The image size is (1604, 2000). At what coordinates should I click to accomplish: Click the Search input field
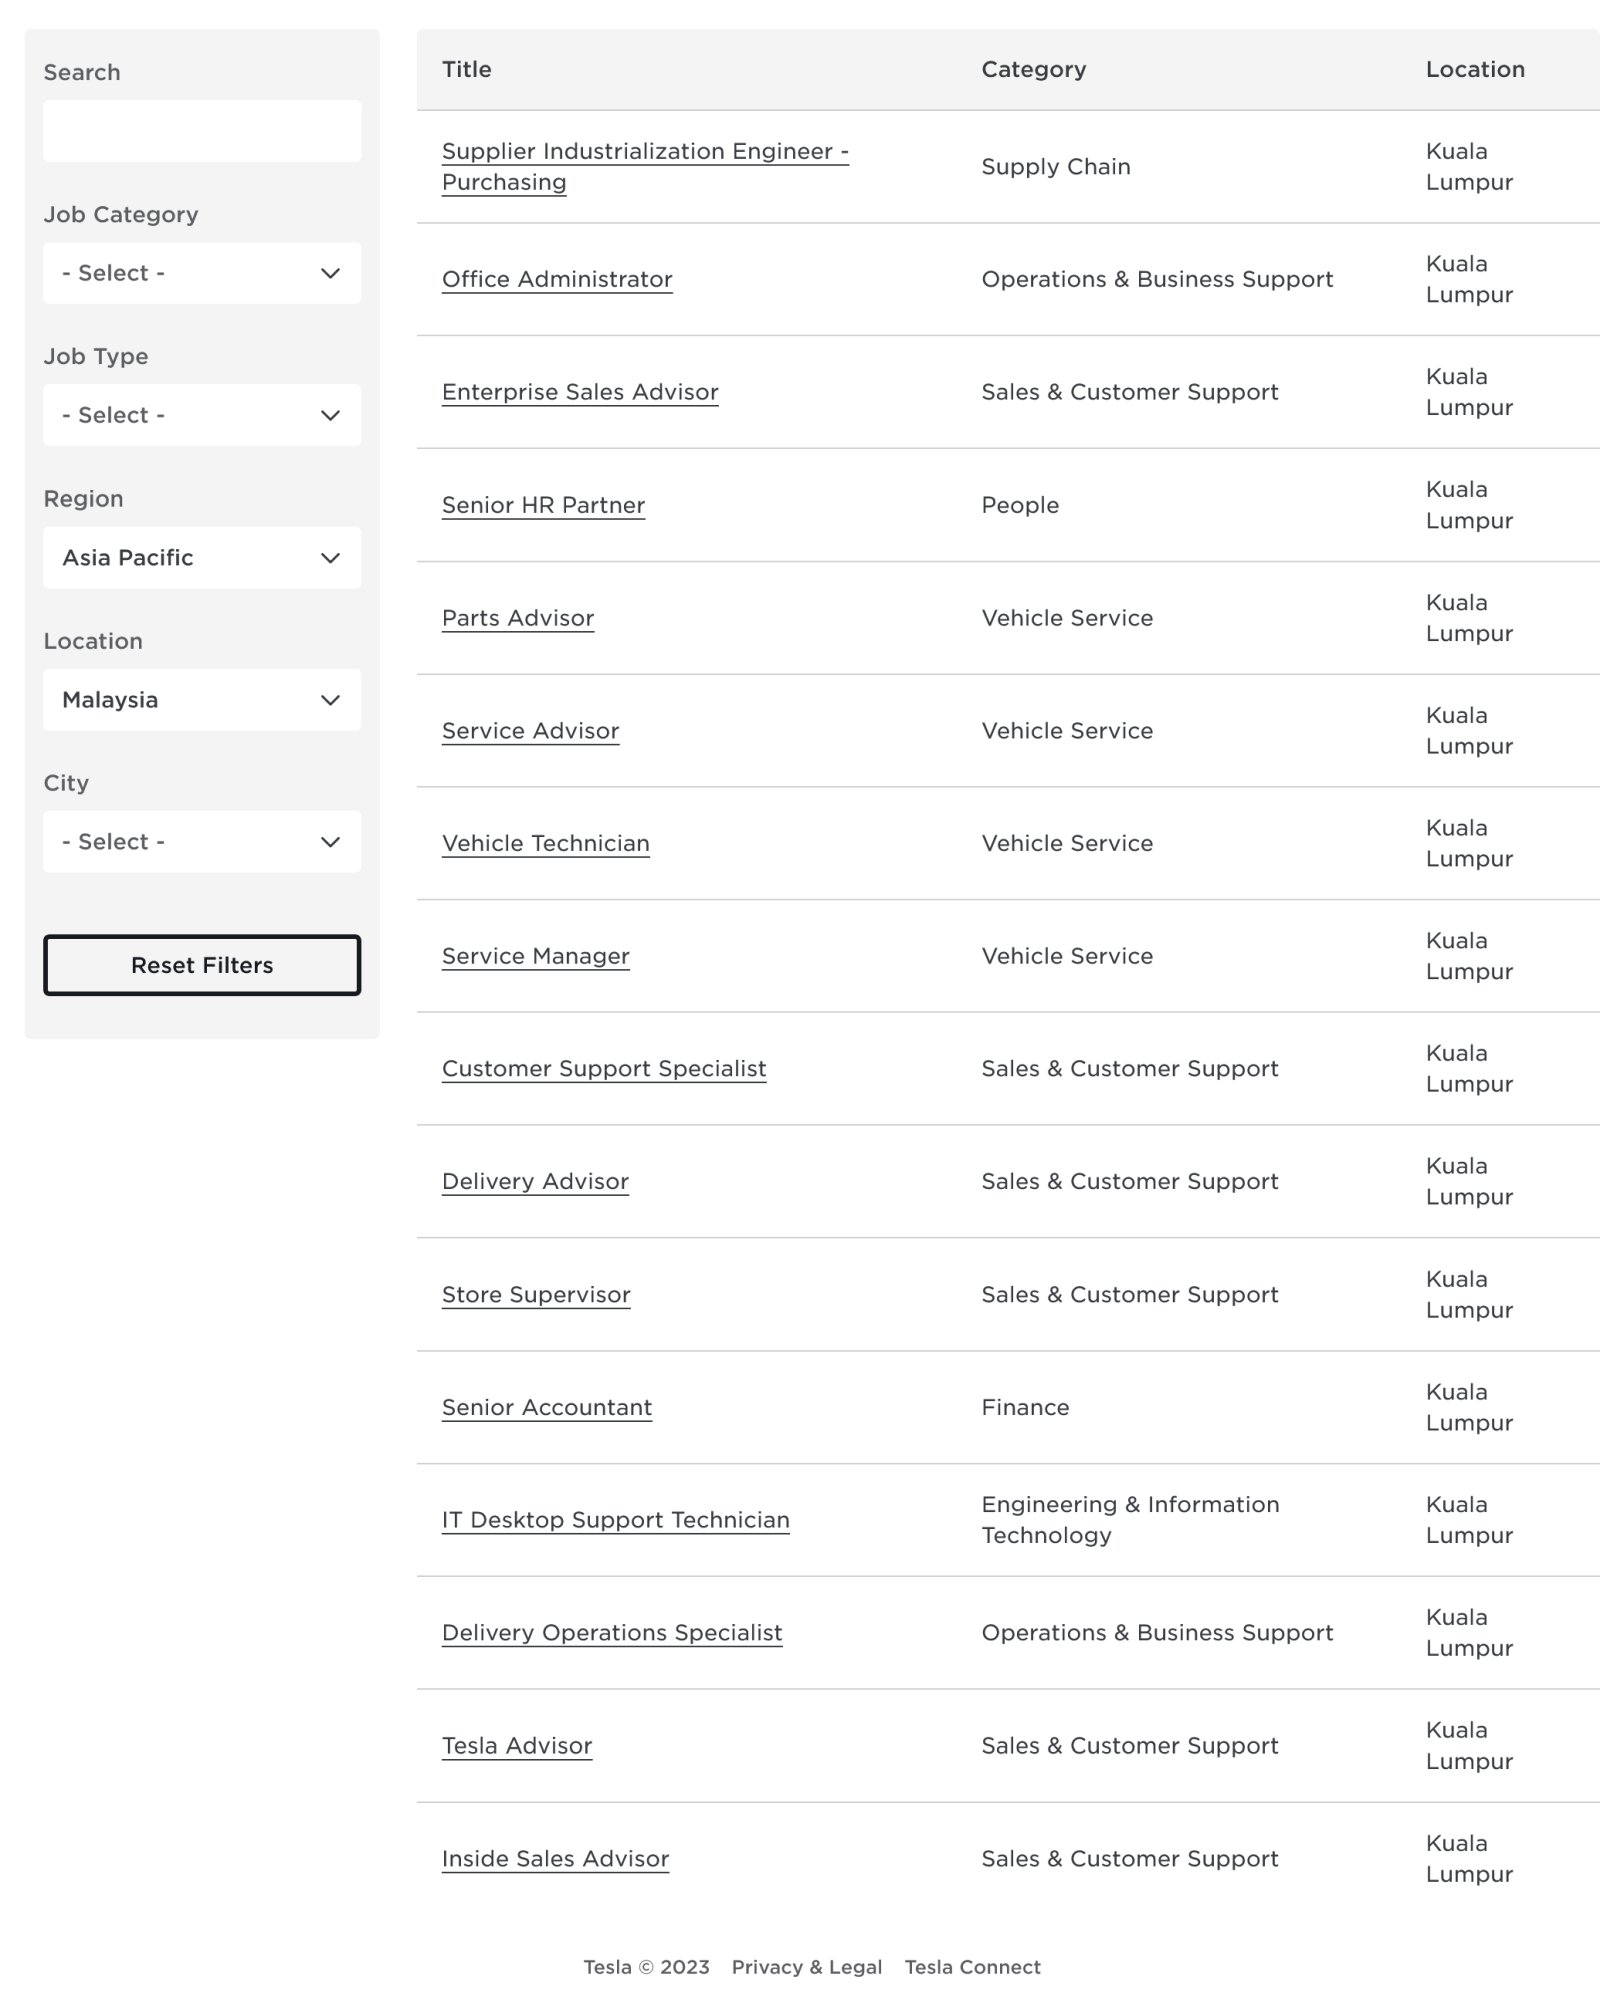point(202,131)
